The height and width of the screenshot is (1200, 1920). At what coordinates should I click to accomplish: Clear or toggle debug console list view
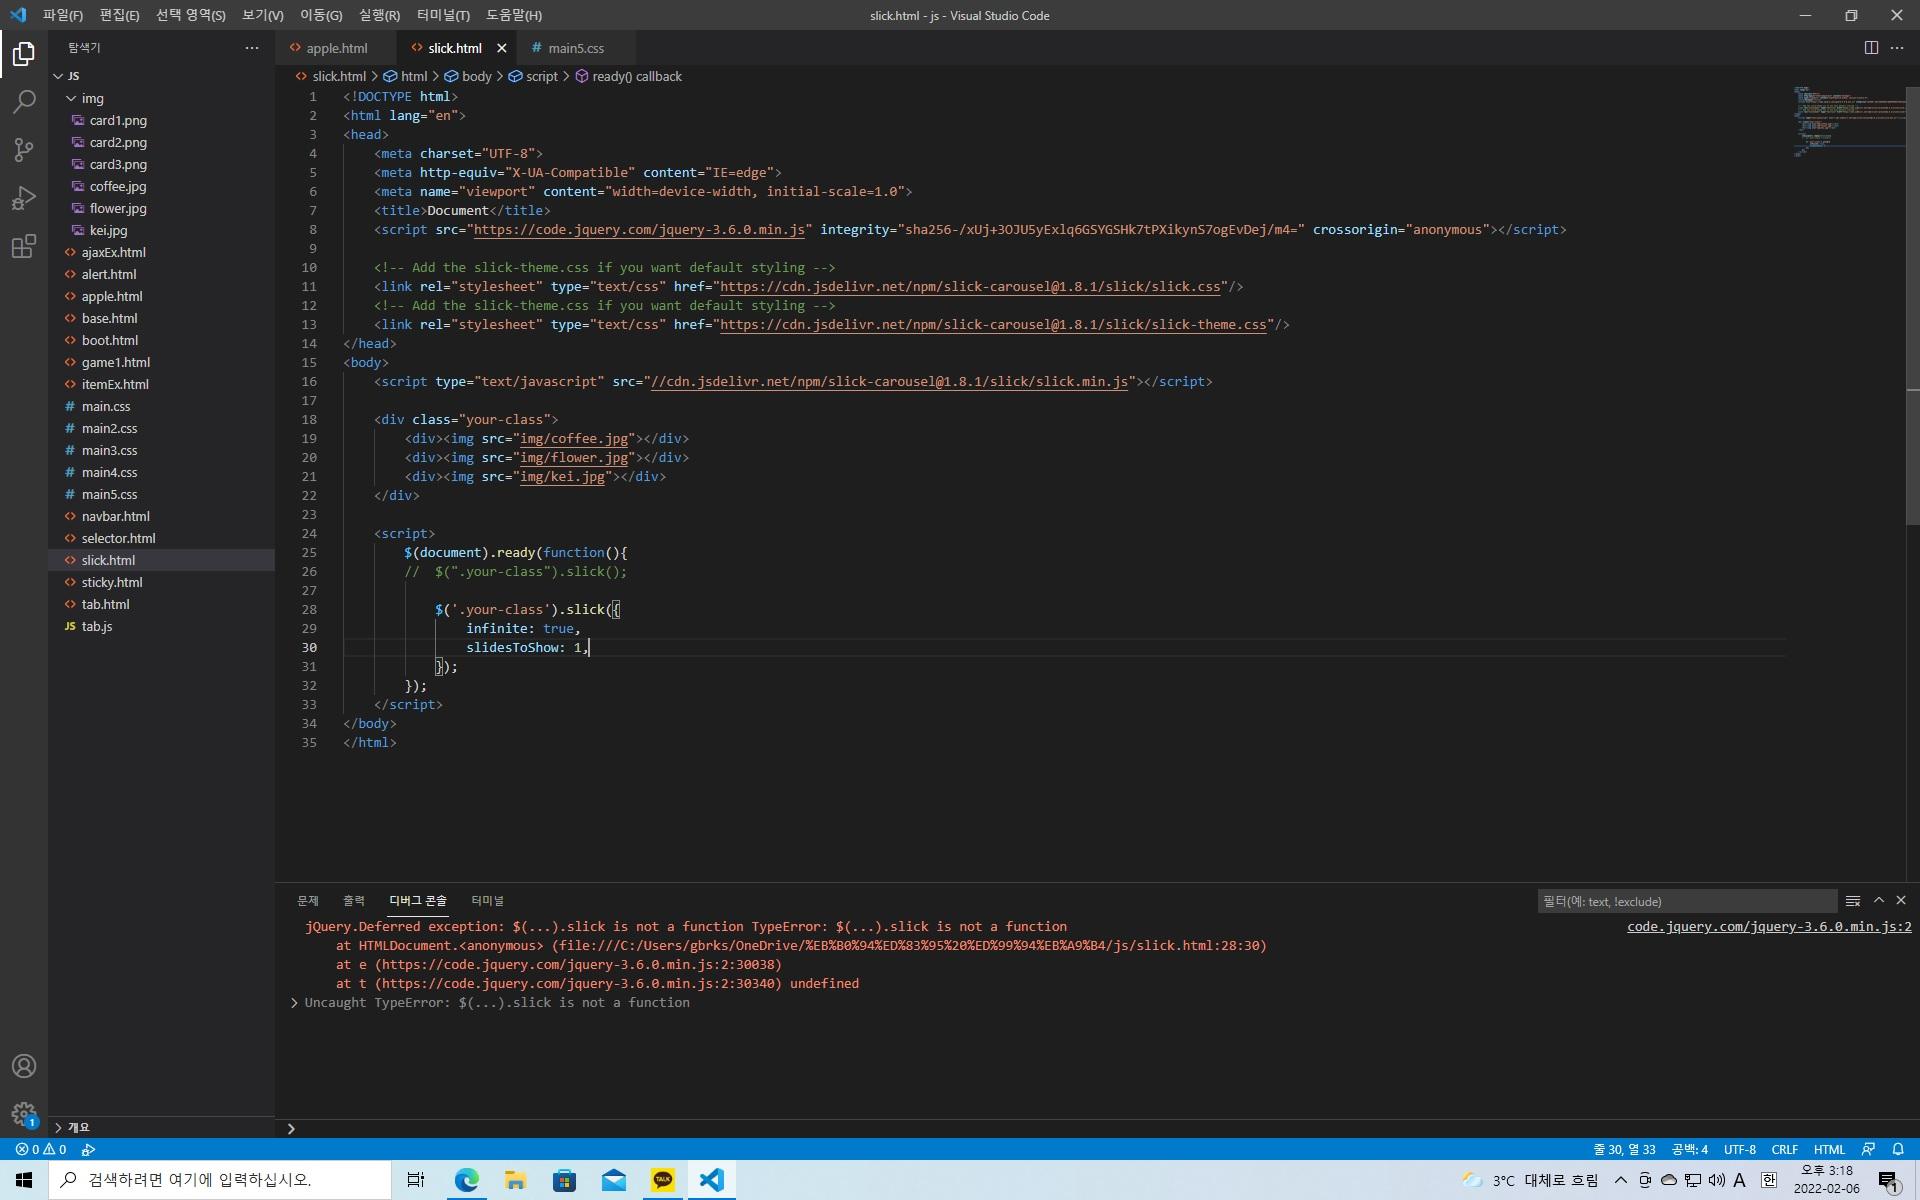coord(1853,901)
